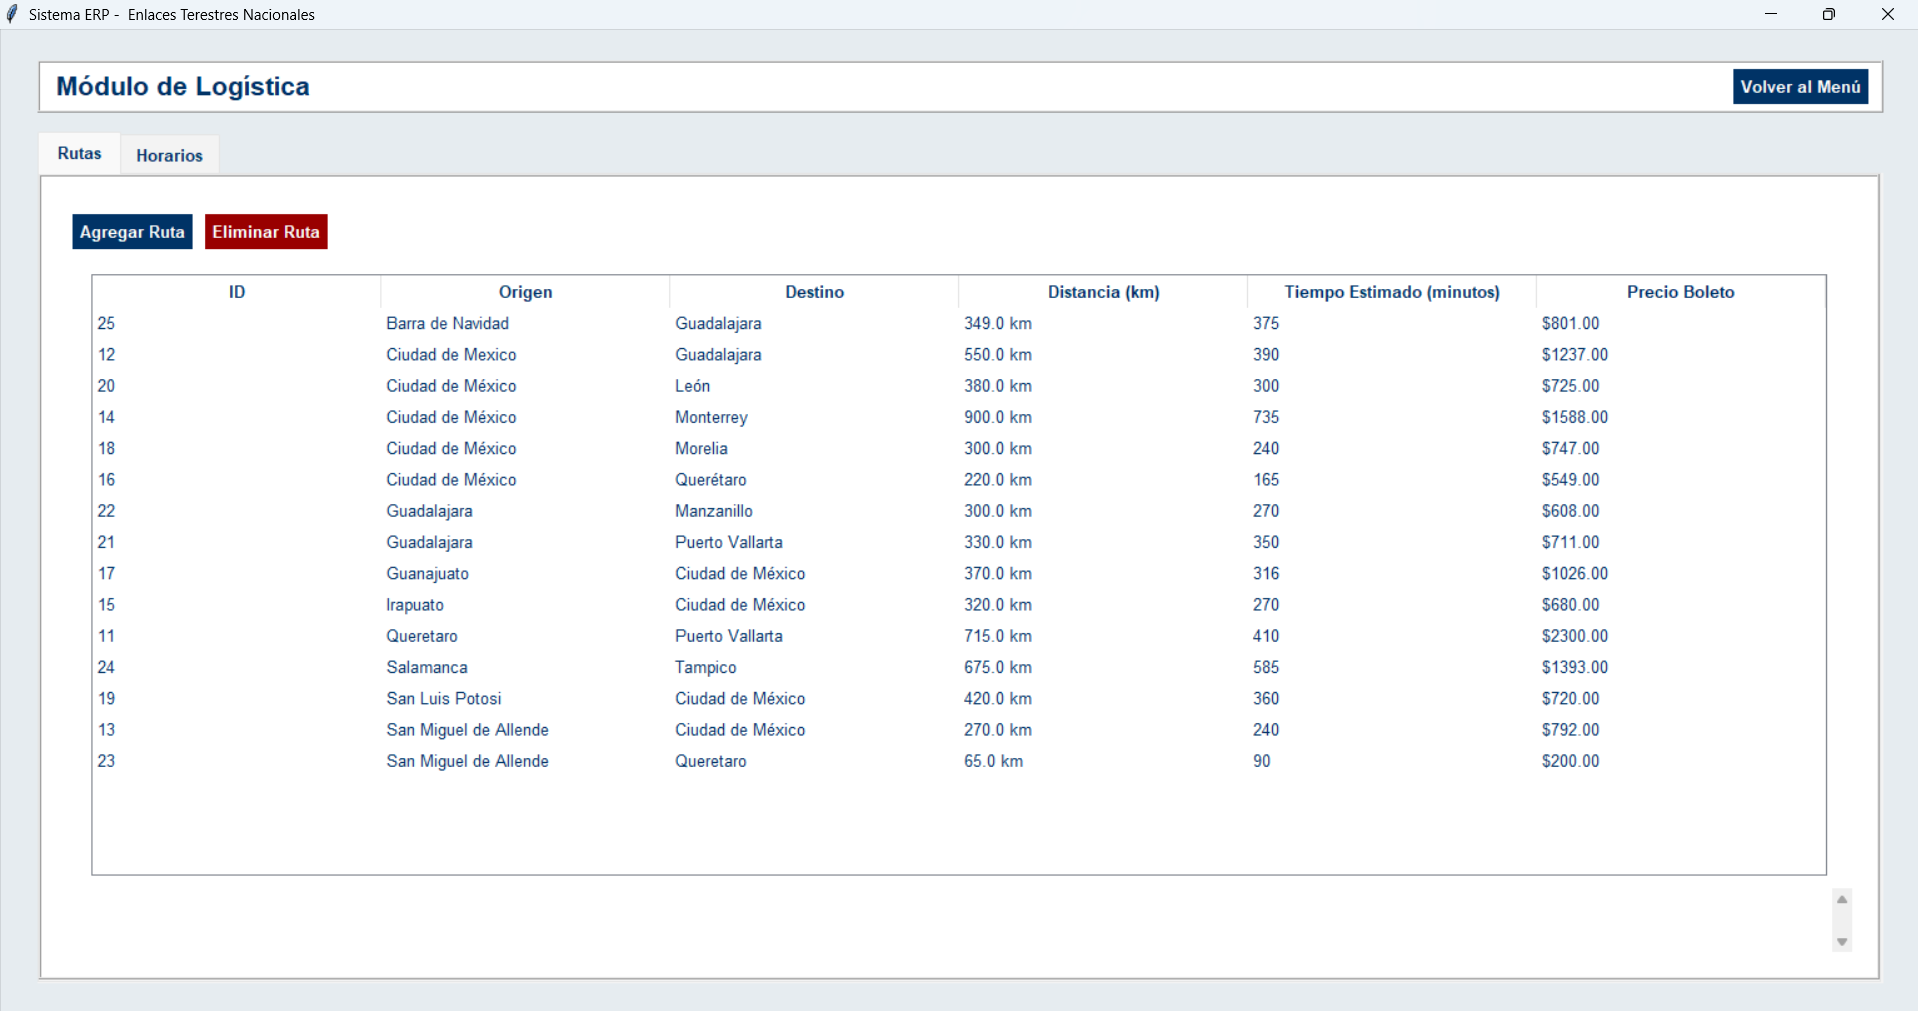Viewport: 1918px width, 1011px height.
Task: Click the $801.00 price cell
Action: click(1571, 324)
